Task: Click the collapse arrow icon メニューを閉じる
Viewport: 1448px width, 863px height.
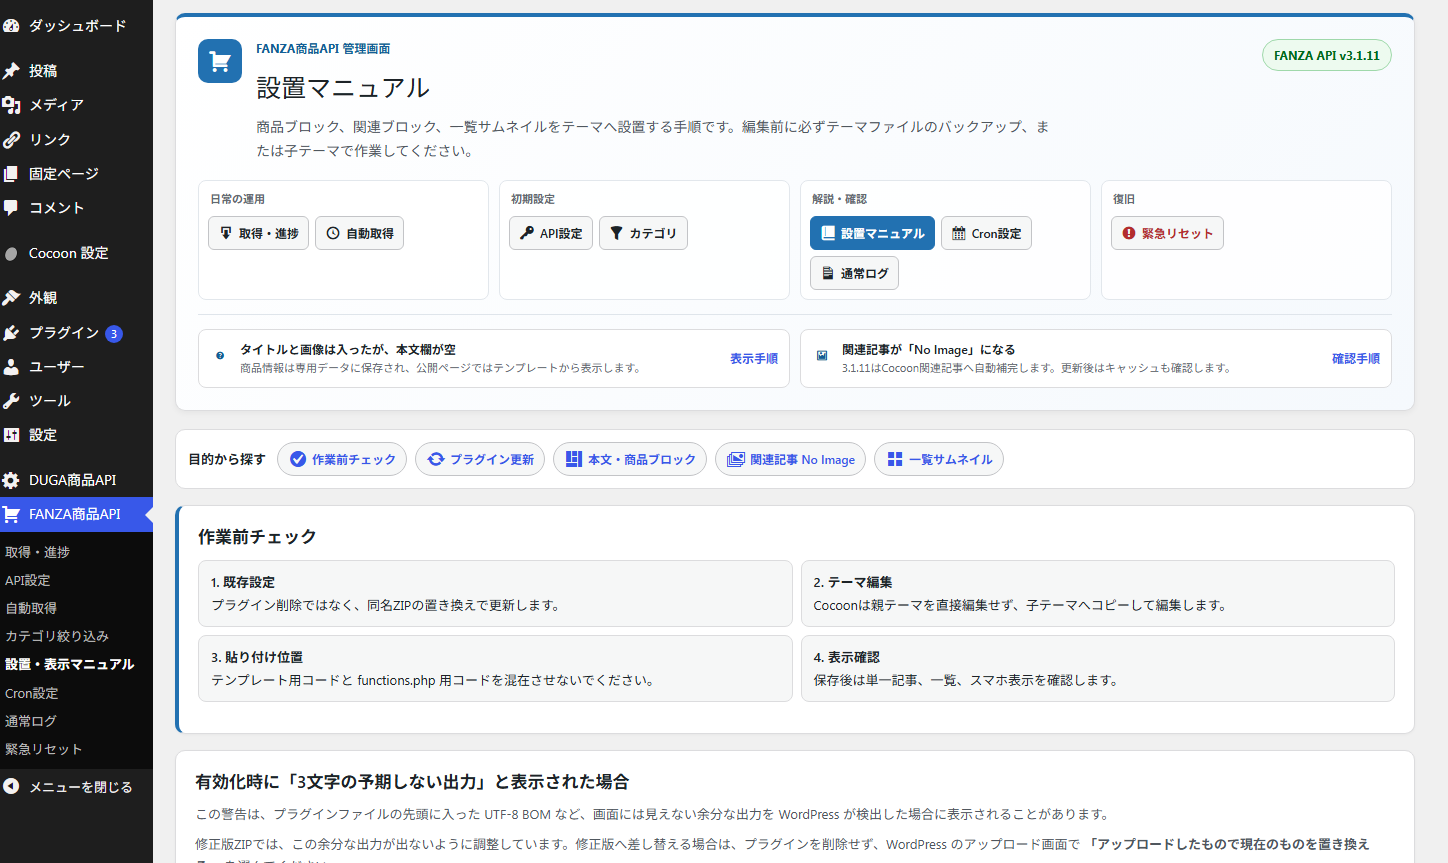Action: pos(11,787)
